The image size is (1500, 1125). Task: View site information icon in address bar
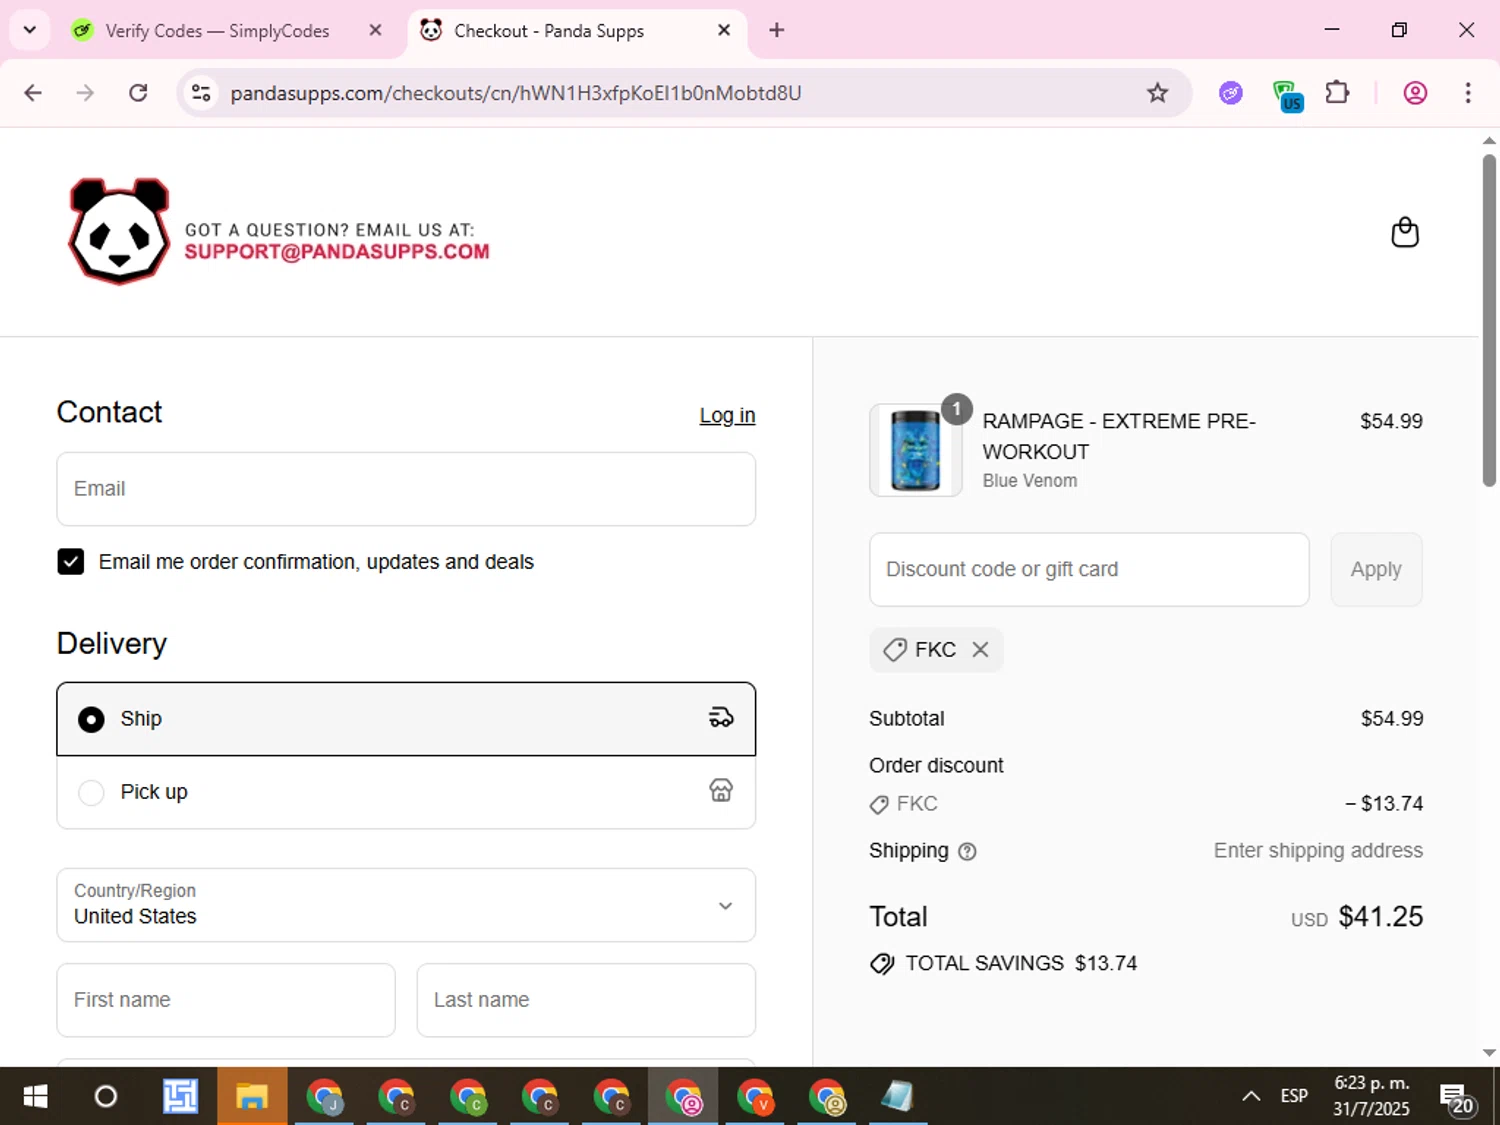click(x=201, y=93)
